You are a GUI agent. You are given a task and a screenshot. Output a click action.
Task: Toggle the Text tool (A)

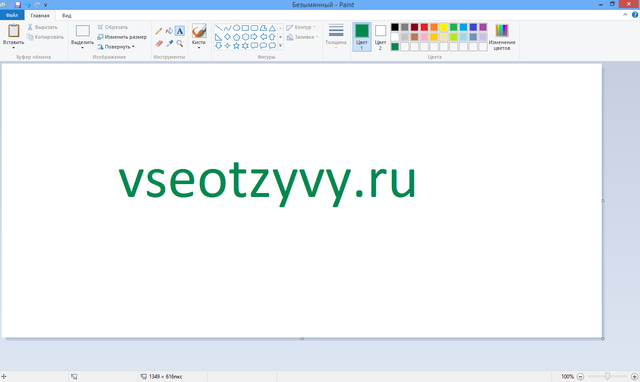[180, 31]
